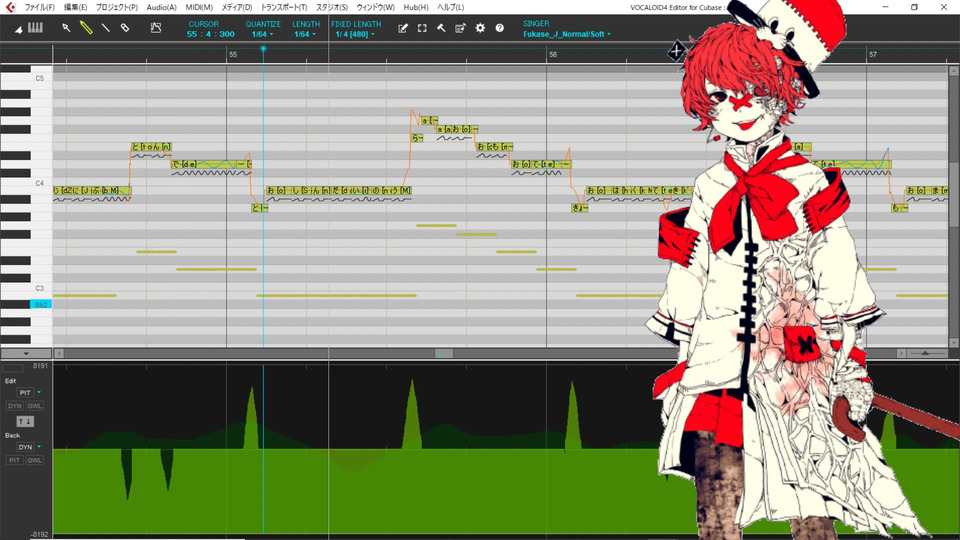
Task: Open the QUANTIZE 1/64 dropdown
Action: point(263,34)
